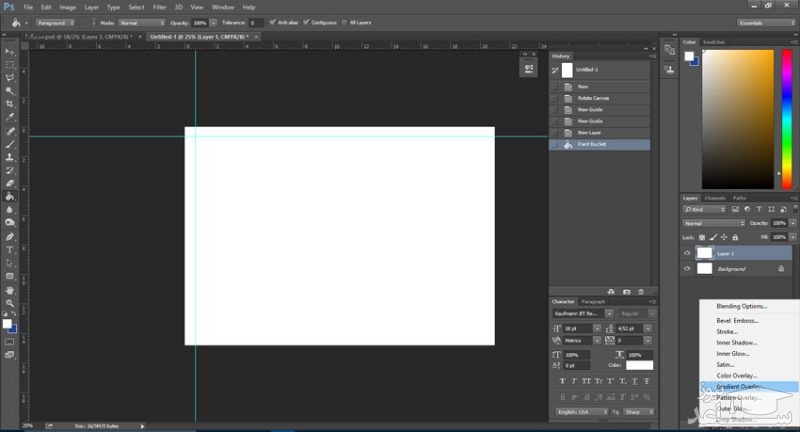Toggle the Anti-alias checkbox
Screen dimensions: 800x432
[x=273, y=22]
